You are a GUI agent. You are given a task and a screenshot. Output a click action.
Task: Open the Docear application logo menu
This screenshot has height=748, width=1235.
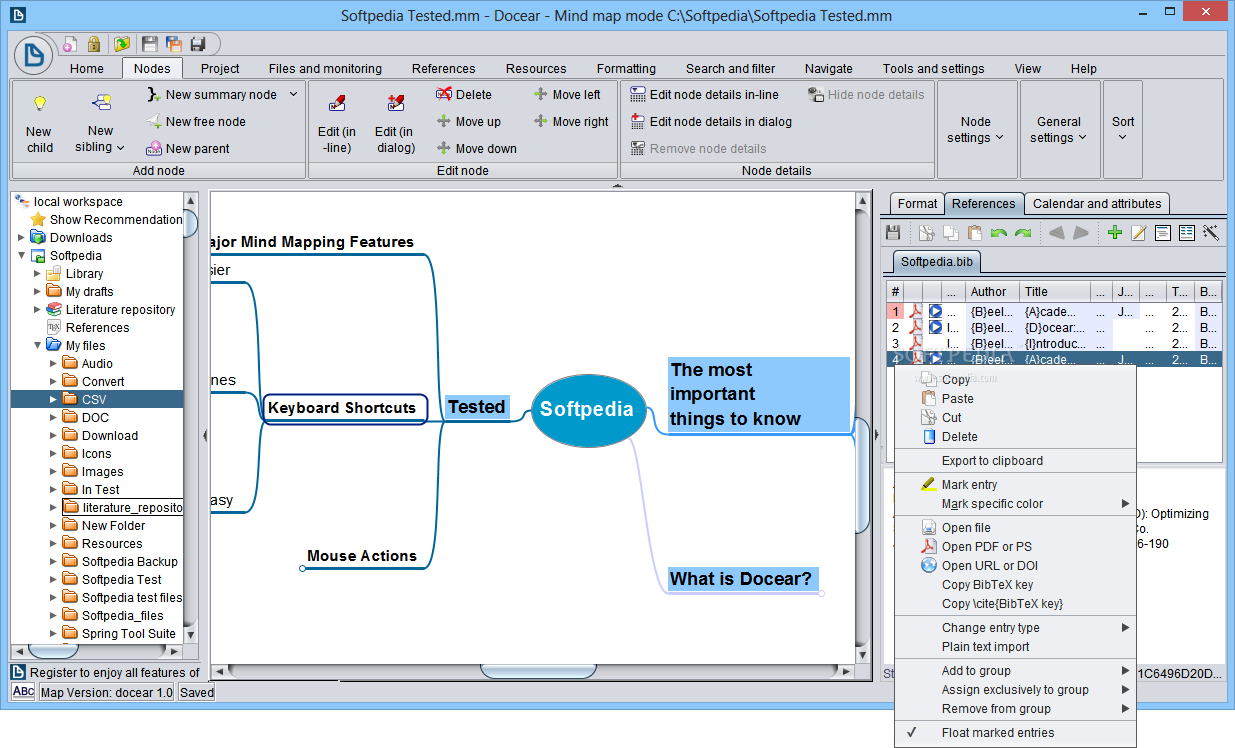(x=35, y=54)
